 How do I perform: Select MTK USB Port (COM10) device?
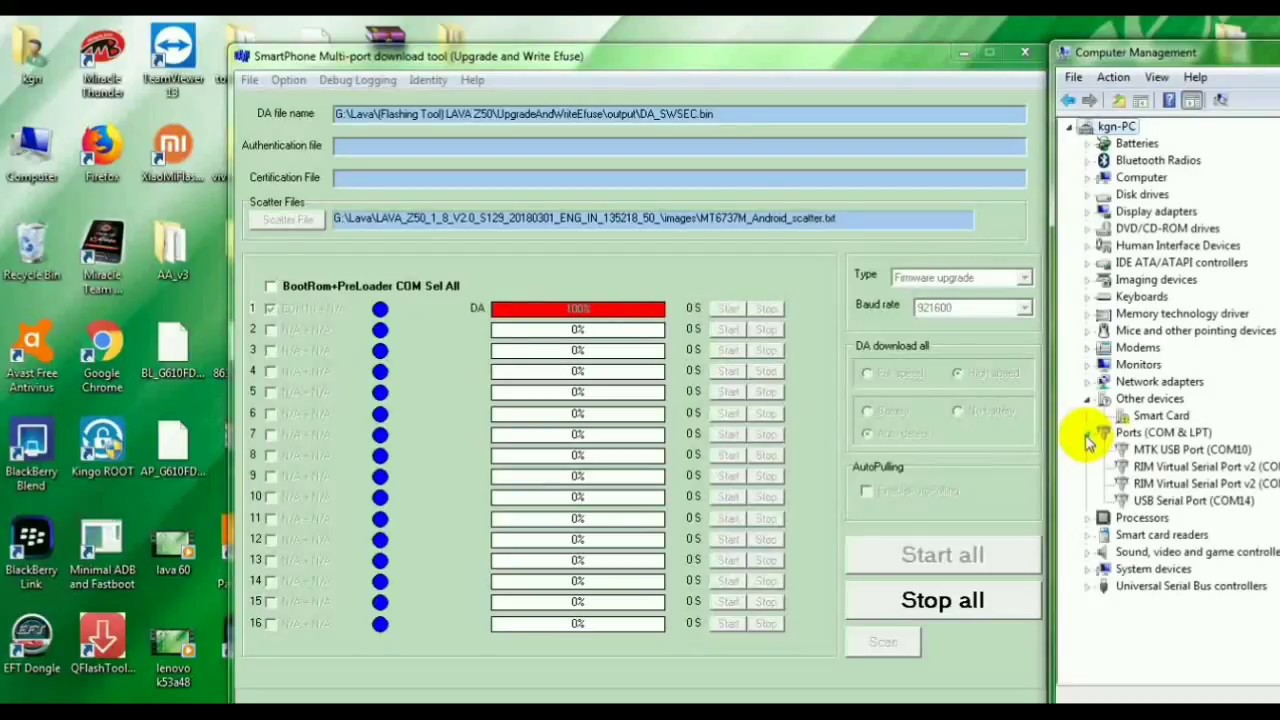tap(1192, 450)
